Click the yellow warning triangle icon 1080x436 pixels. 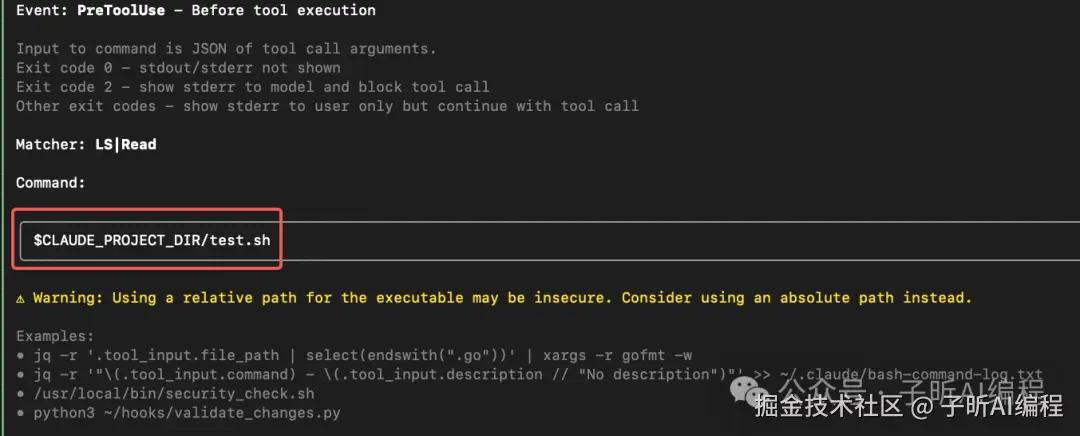coord(21,298)
